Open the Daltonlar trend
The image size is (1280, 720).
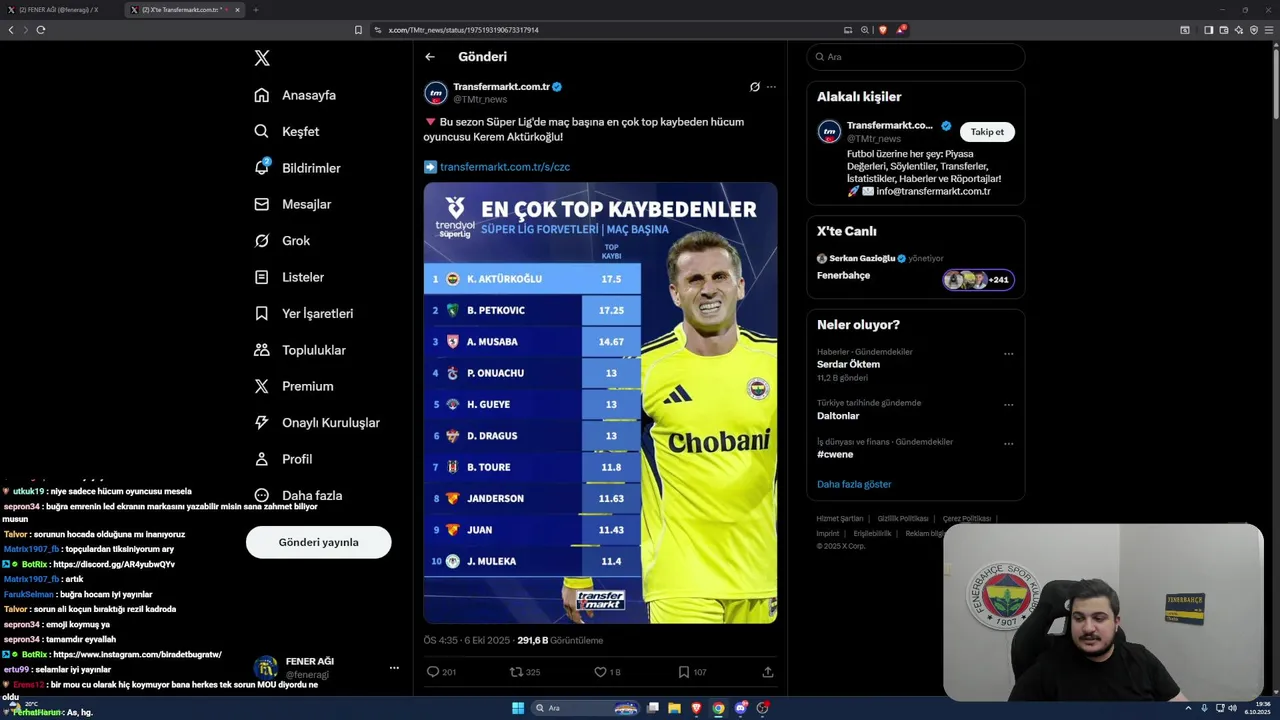838,416
